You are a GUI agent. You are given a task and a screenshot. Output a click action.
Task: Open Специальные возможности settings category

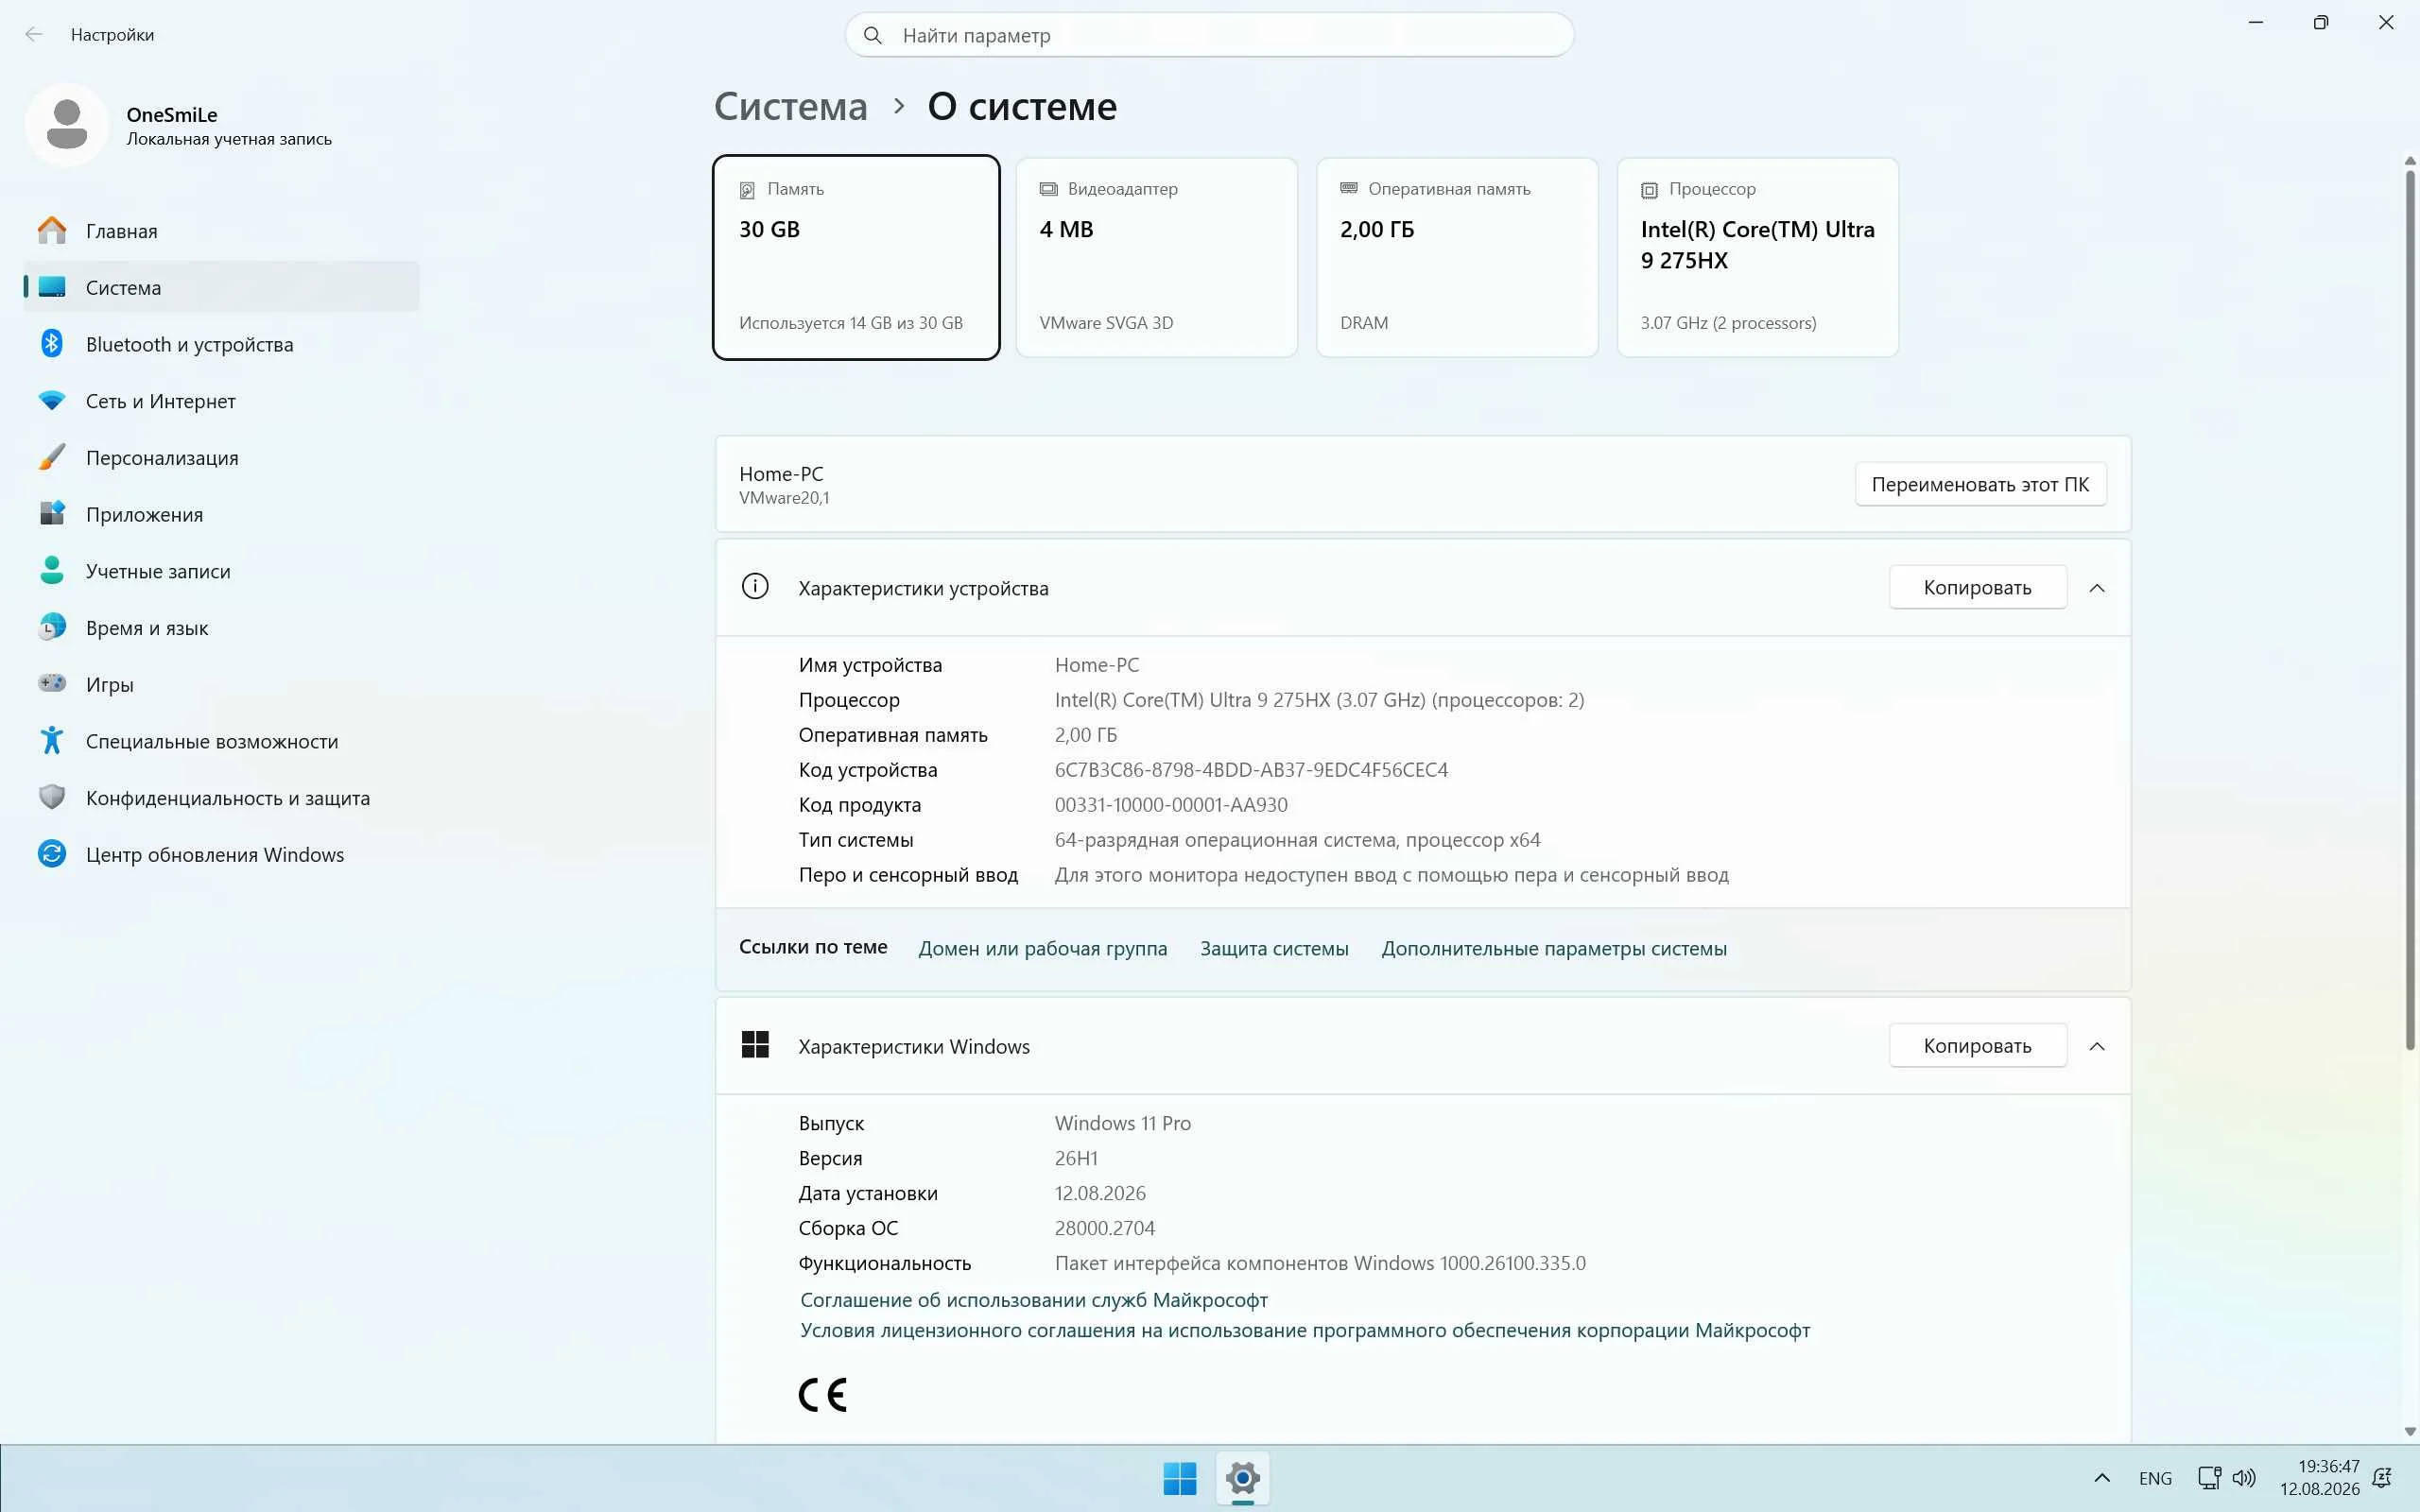point(221,741)
